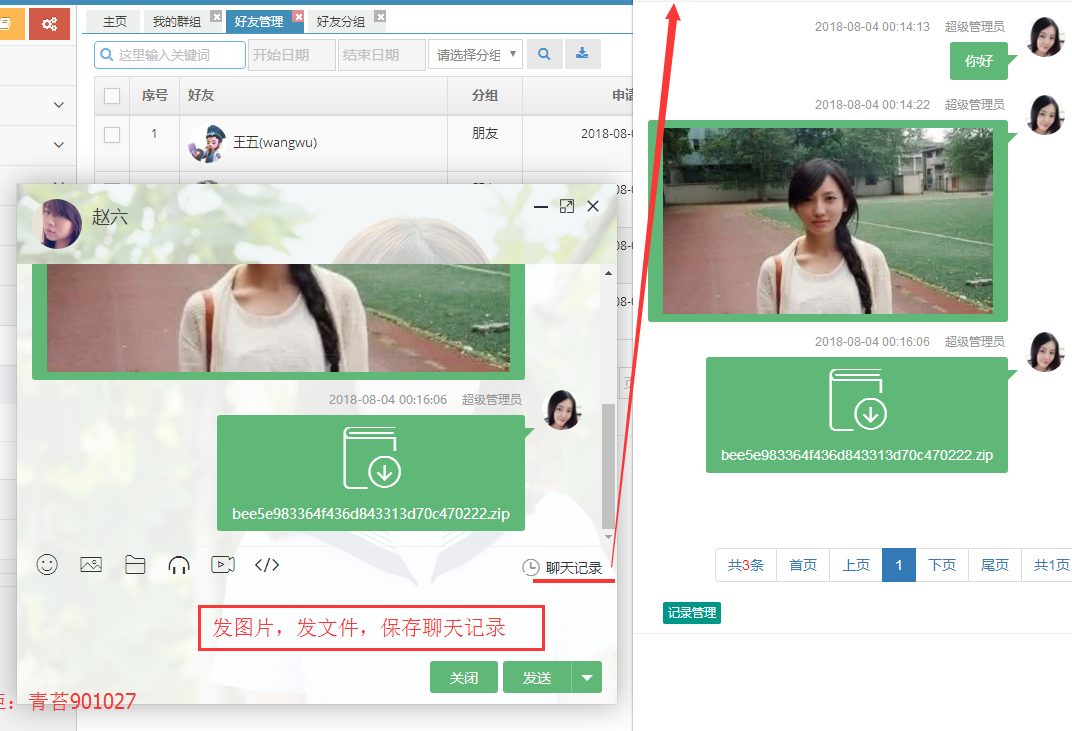
Task: Click the export download button
Action: tap(582, 54)
